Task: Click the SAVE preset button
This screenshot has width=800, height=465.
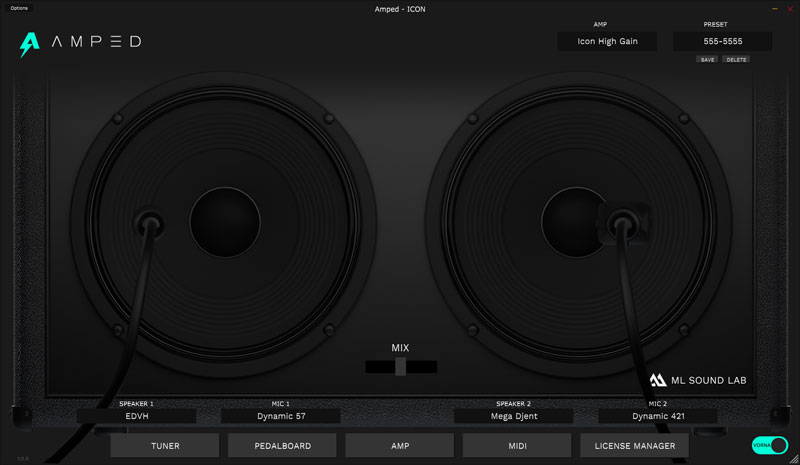Action: pyautogui.click(x=707, y=60)
